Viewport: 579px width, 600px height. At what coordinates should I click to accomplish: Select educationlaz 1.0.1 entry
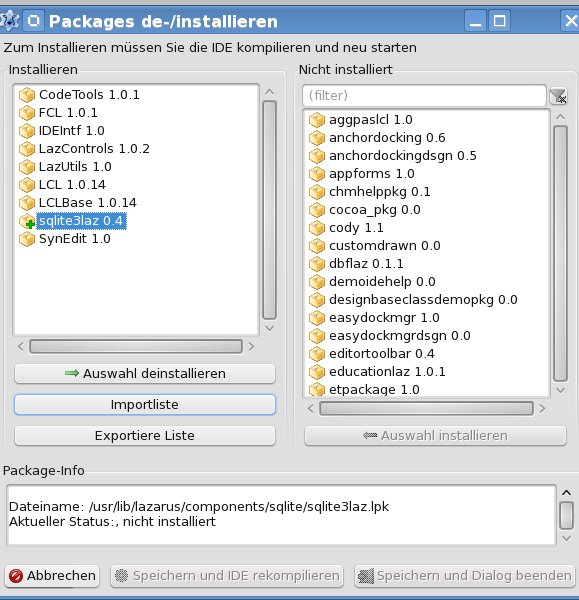[x=387, y=372]
